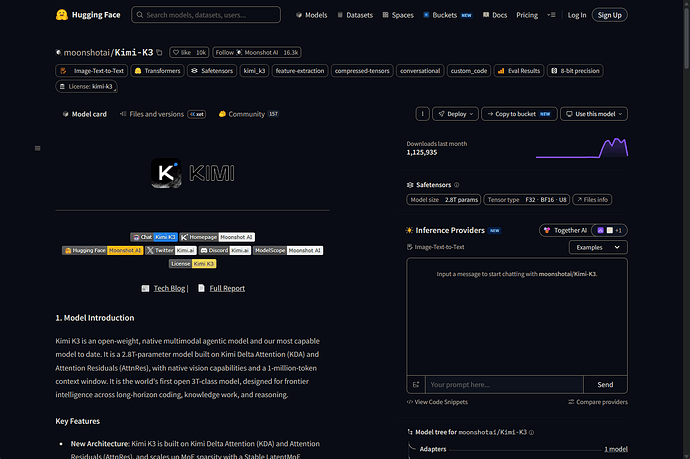Open the +1 additional providers selector
The height and width of the screenshot is (459, 690).
609,230
